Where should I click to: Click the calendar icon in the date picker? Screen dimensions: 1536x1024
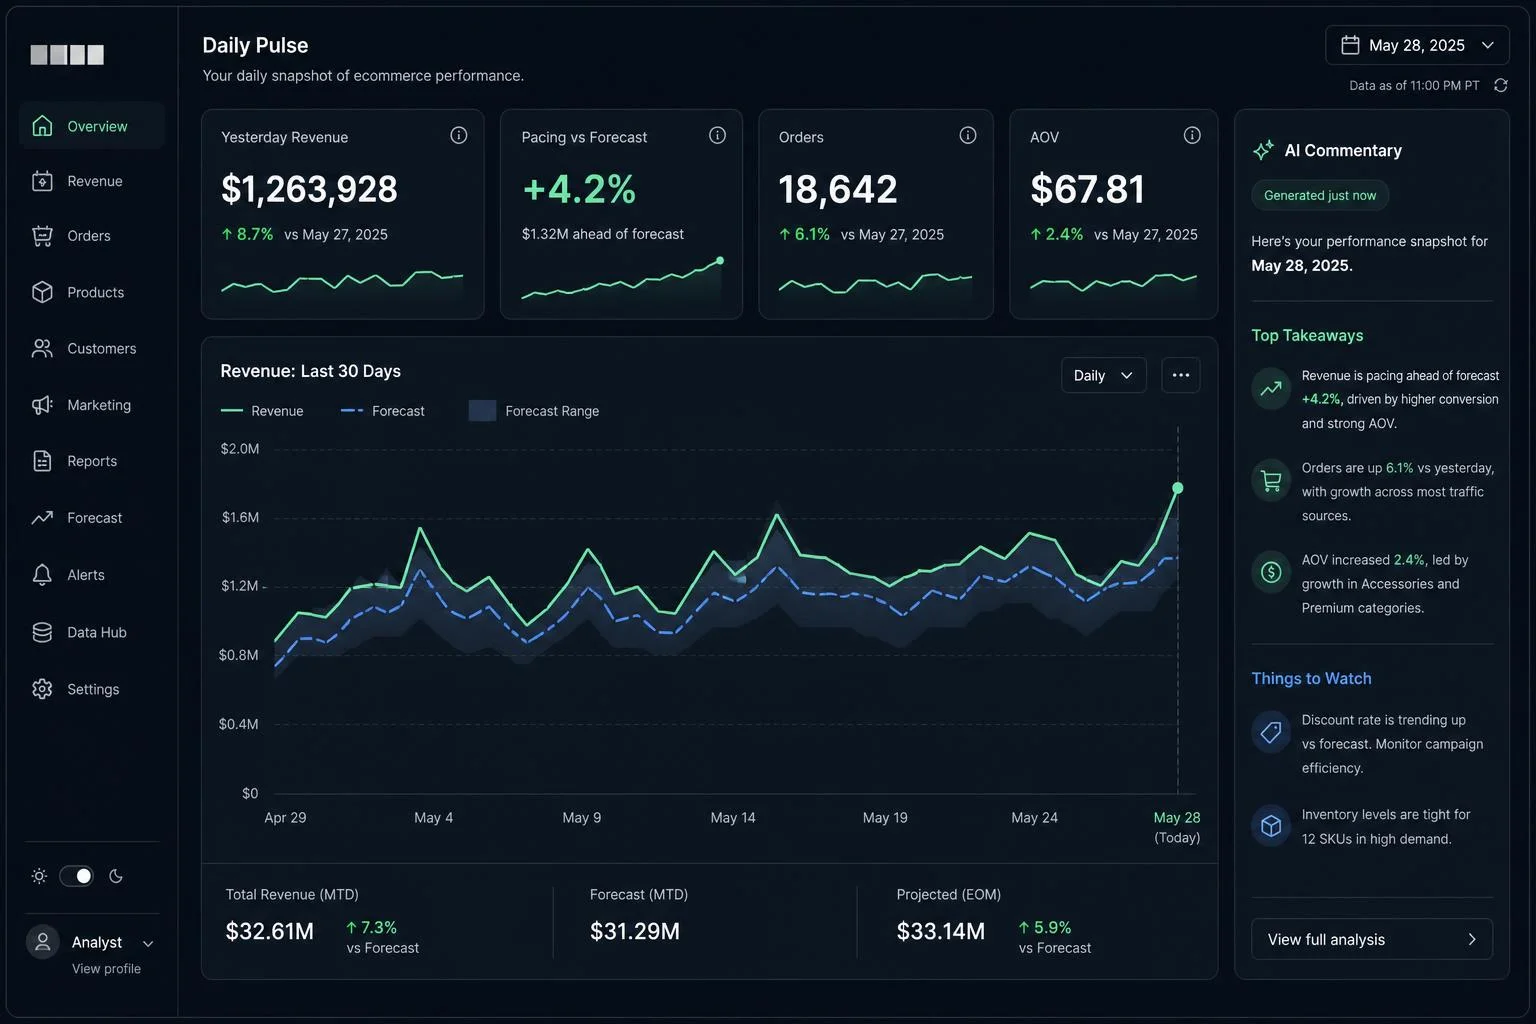[1350, 45]
